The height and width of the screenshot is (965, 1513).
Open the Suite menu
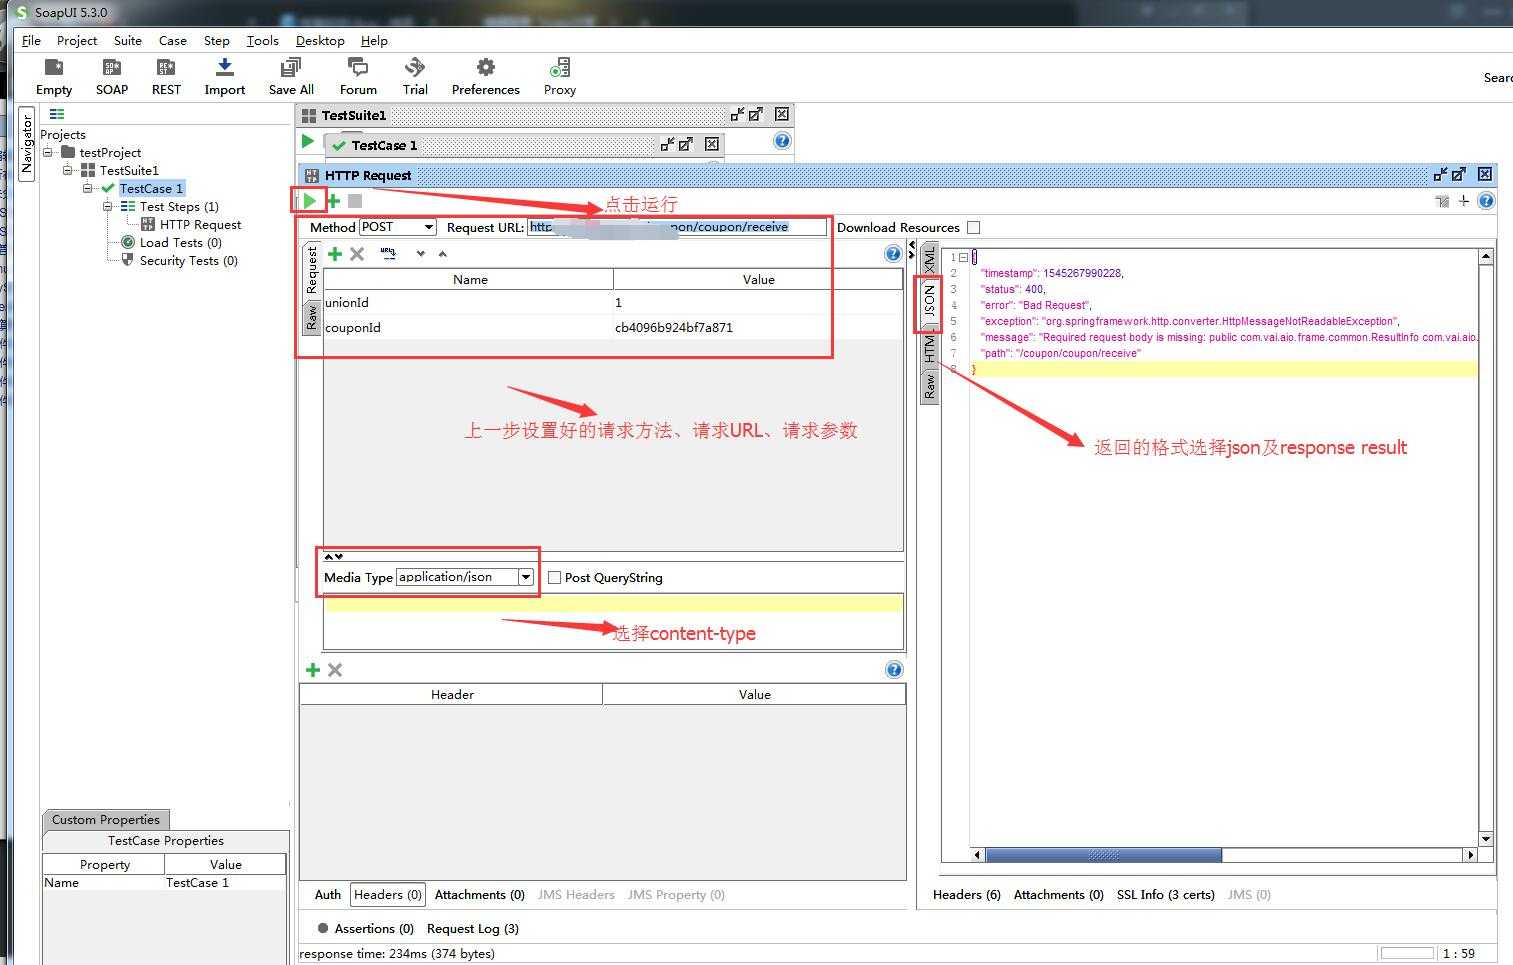127,41
